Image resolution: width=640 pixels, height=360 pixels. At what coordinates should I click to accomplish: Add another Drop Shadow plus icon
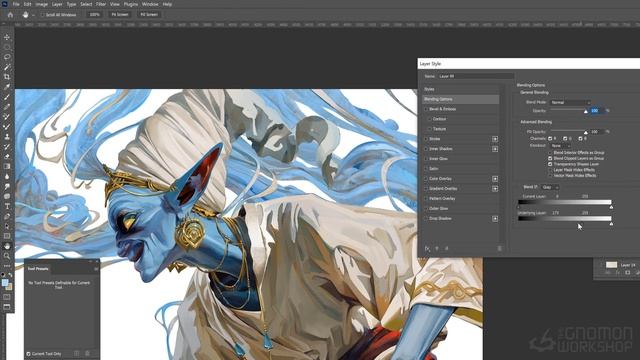click(495, 219)
